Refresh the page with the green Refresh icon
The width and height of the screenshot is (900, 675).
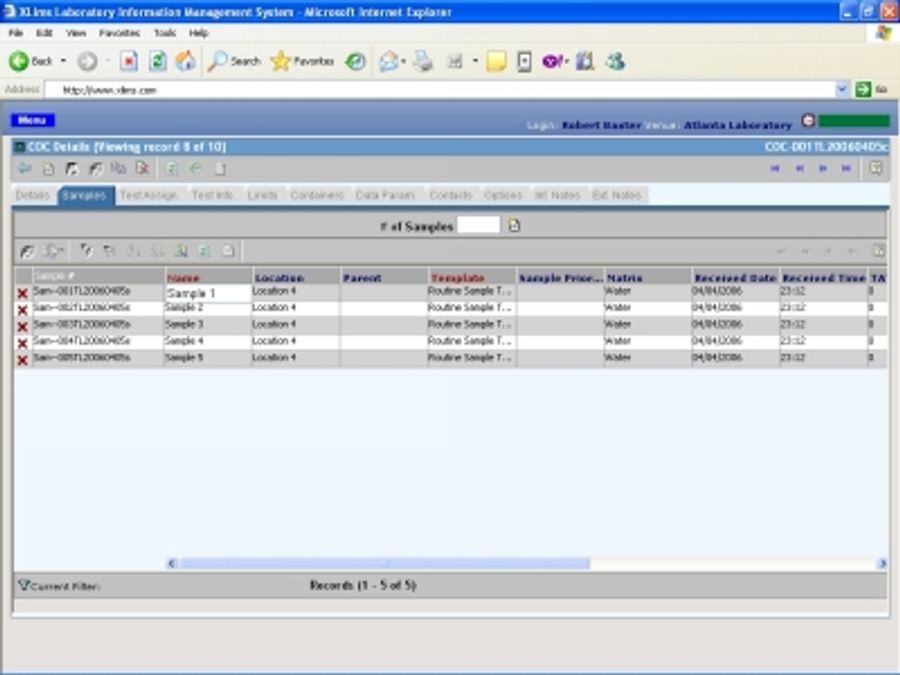tap(157, 61)
